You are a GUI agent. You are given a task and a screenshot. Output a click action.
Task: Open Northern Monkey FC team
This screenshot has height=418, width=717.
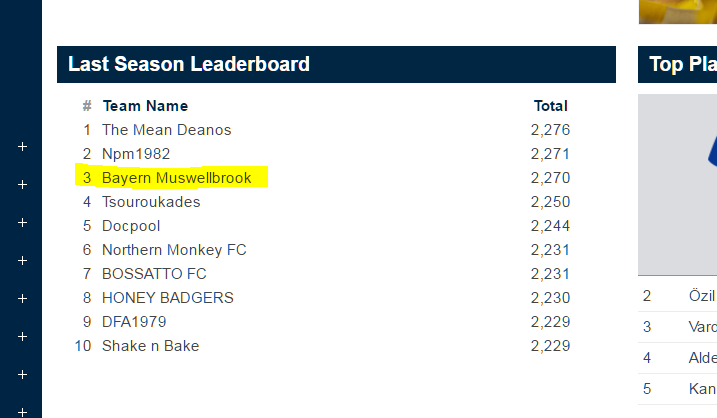(174, 250)
